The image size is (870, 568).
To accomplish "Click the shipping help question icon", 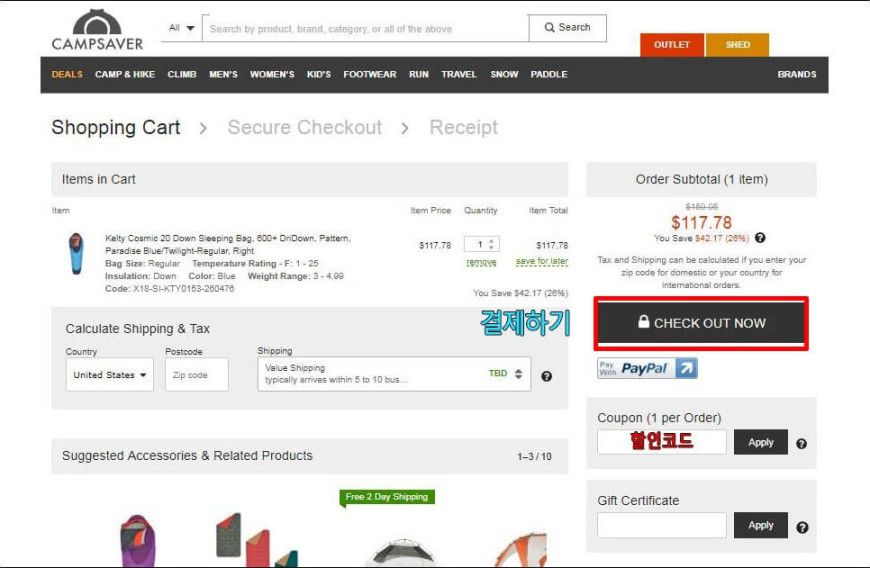I will [x=547, y=376].
